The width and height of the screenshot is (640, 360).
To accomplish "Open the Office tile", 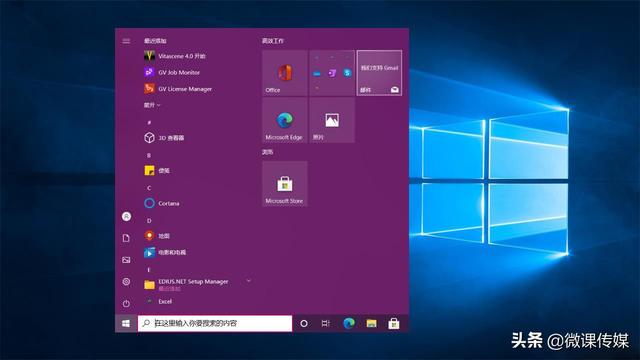I will [285, 73].
